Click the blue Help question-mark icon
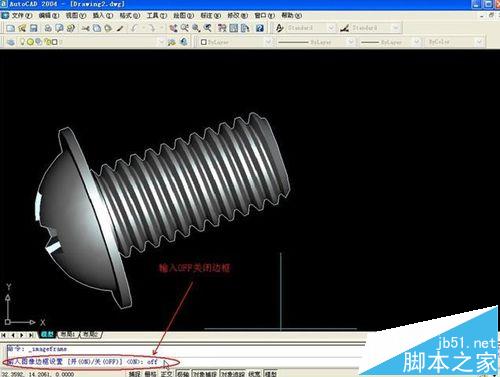Viewport: 500px width, 377px height. click(x=260, y=28)
